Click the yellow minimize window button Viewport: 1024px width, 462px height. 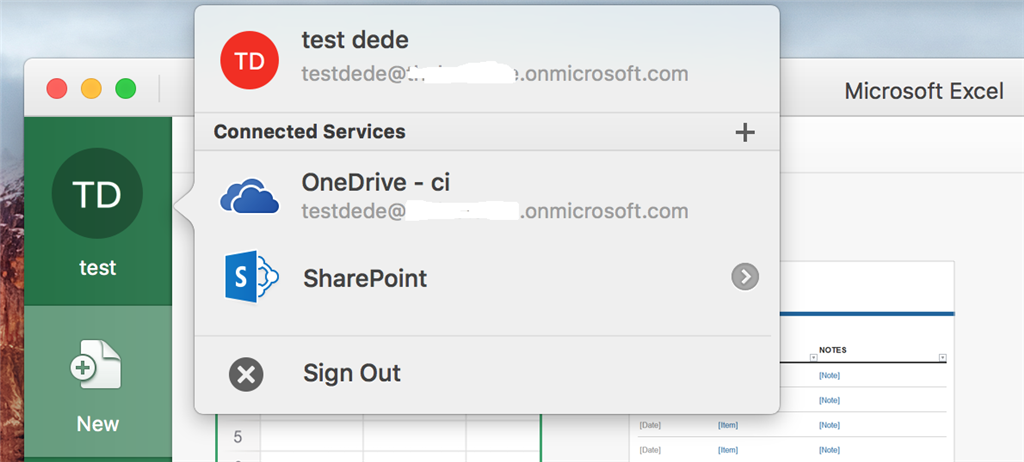[91, 88]
